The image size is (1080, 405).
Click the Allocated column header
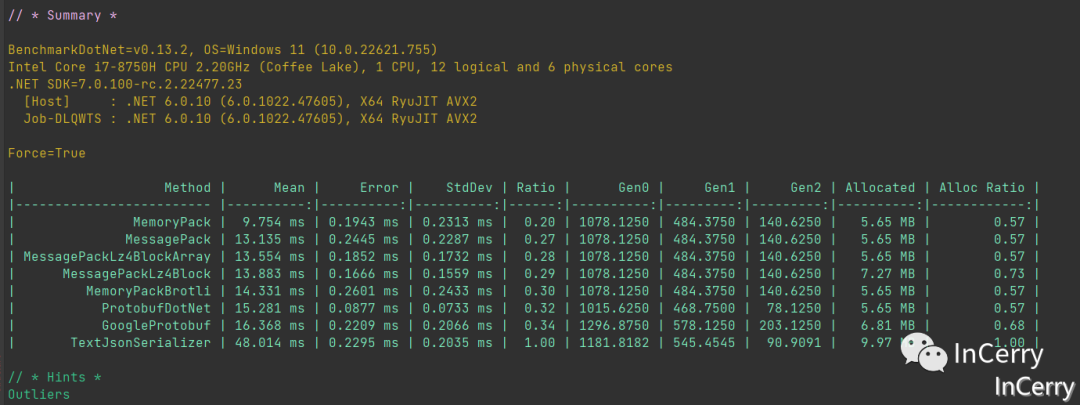click(x=880, y=188)
